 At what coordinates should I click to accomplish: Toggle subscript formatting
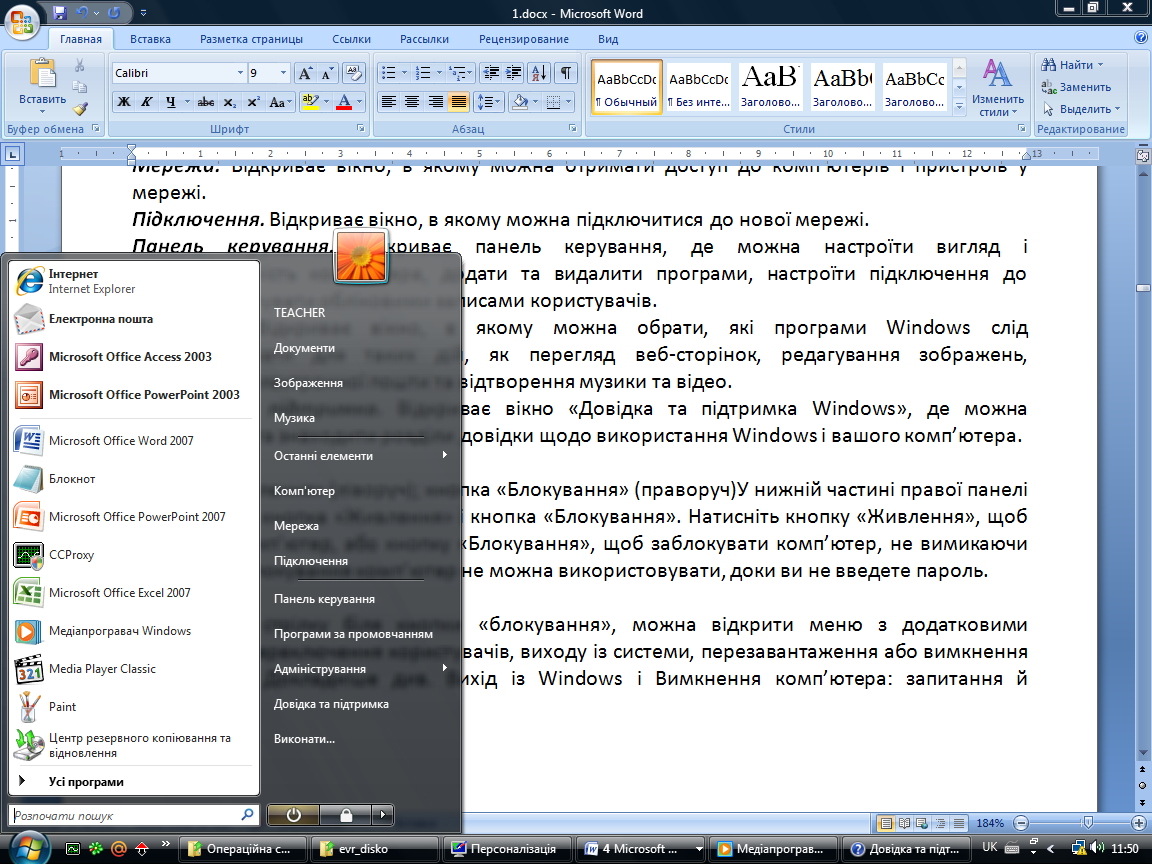[230, 102]
